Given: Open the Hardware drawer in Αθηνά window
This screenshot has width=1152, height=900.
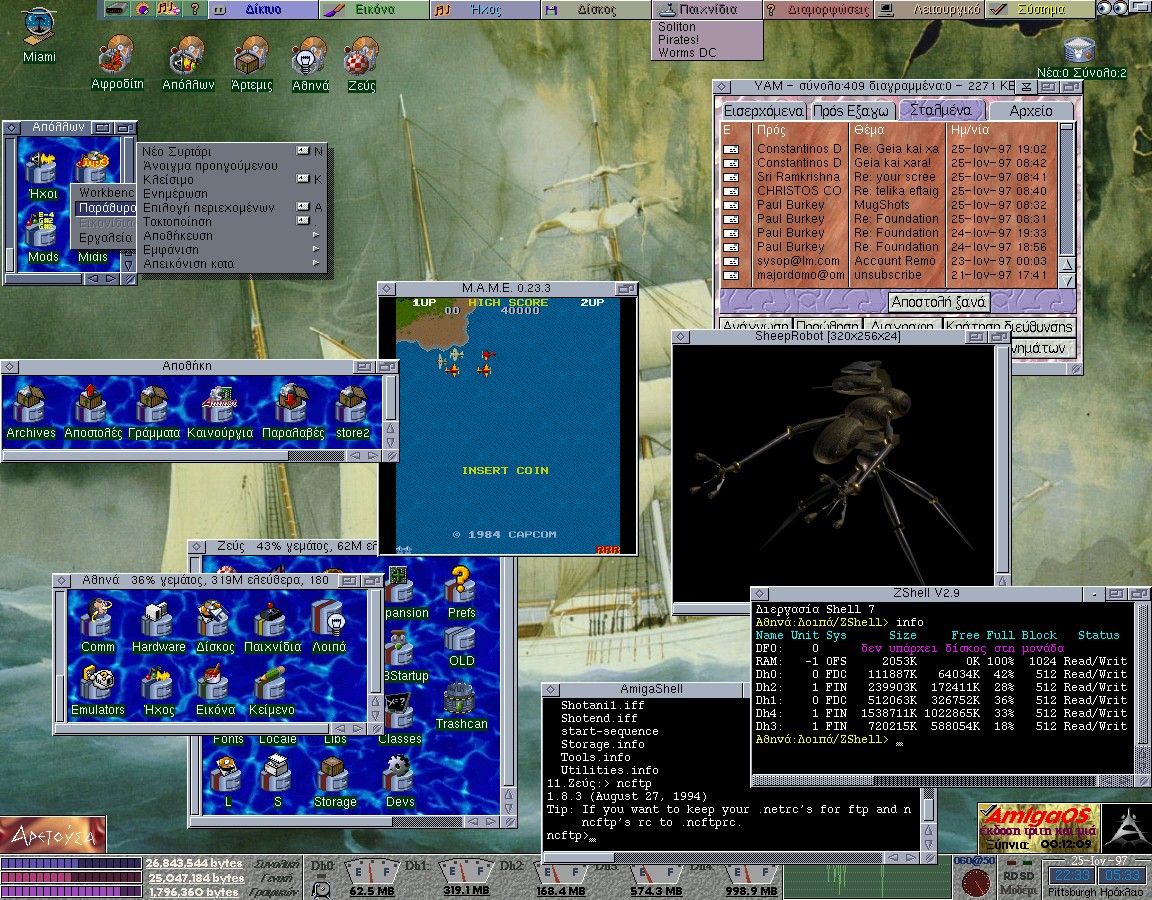Looking at the screenshot, I should point(158,621).
